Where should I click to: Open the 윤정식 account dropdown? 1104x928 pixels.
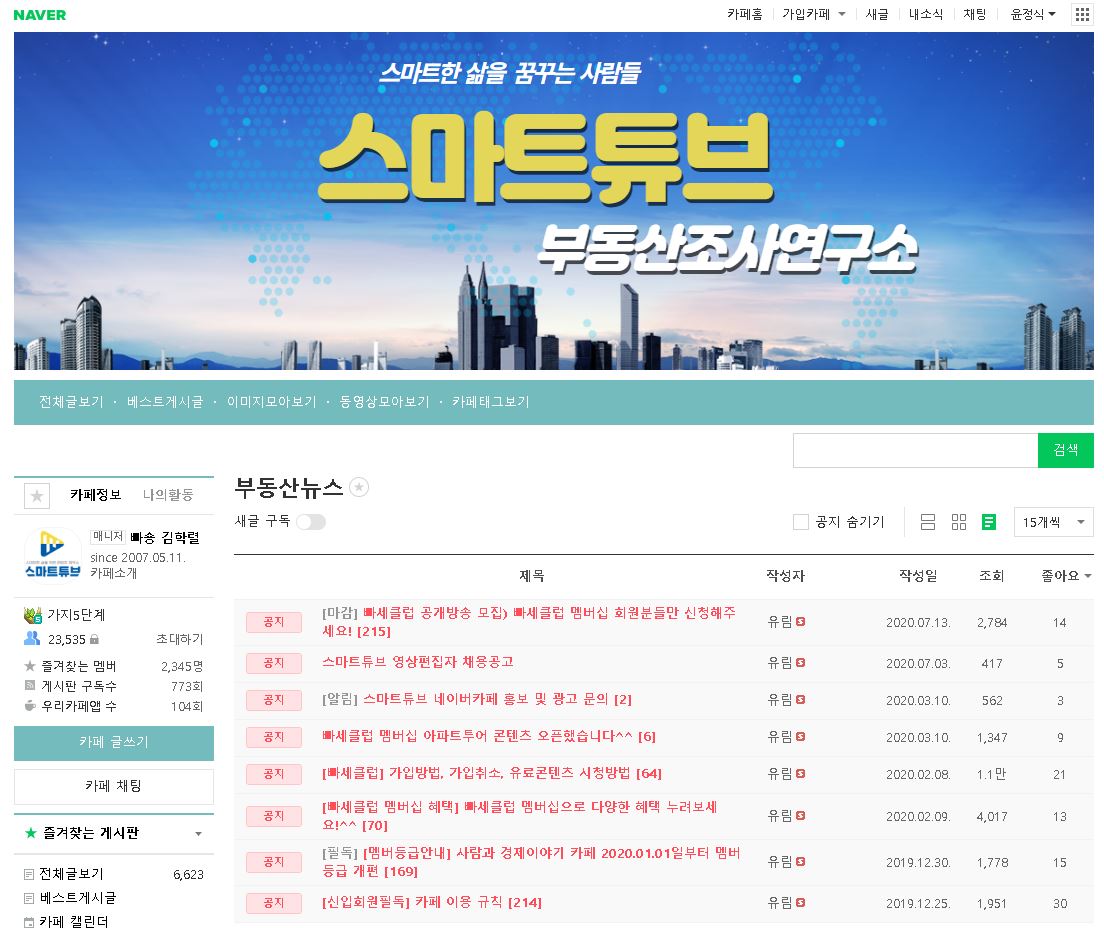1033,14
